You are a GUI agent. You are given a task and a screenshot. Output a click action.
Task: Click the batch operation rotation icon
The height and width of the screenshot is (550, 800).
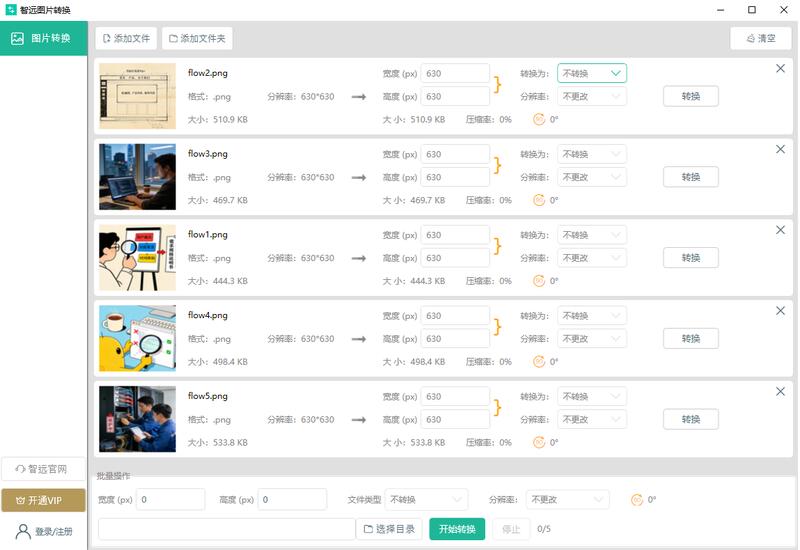(637, 499)
